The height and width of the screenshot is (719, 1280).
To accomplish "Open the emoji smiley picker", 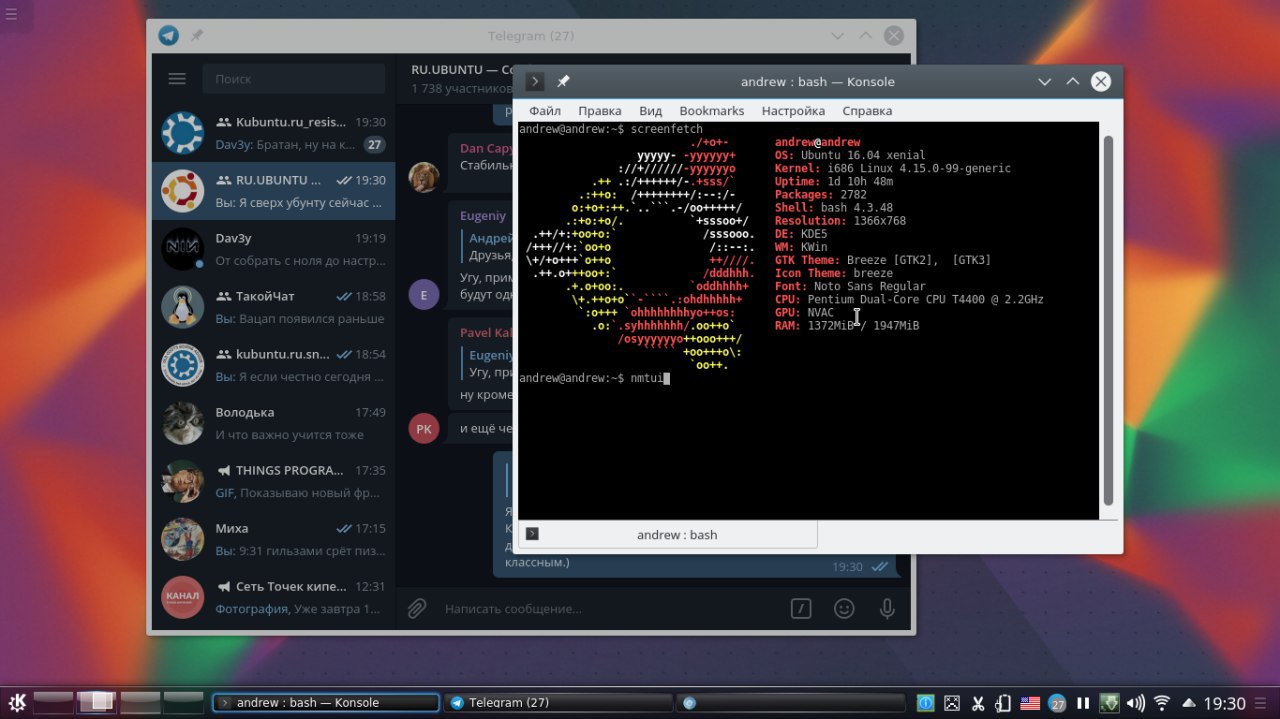I will click(x=844, y=608).
